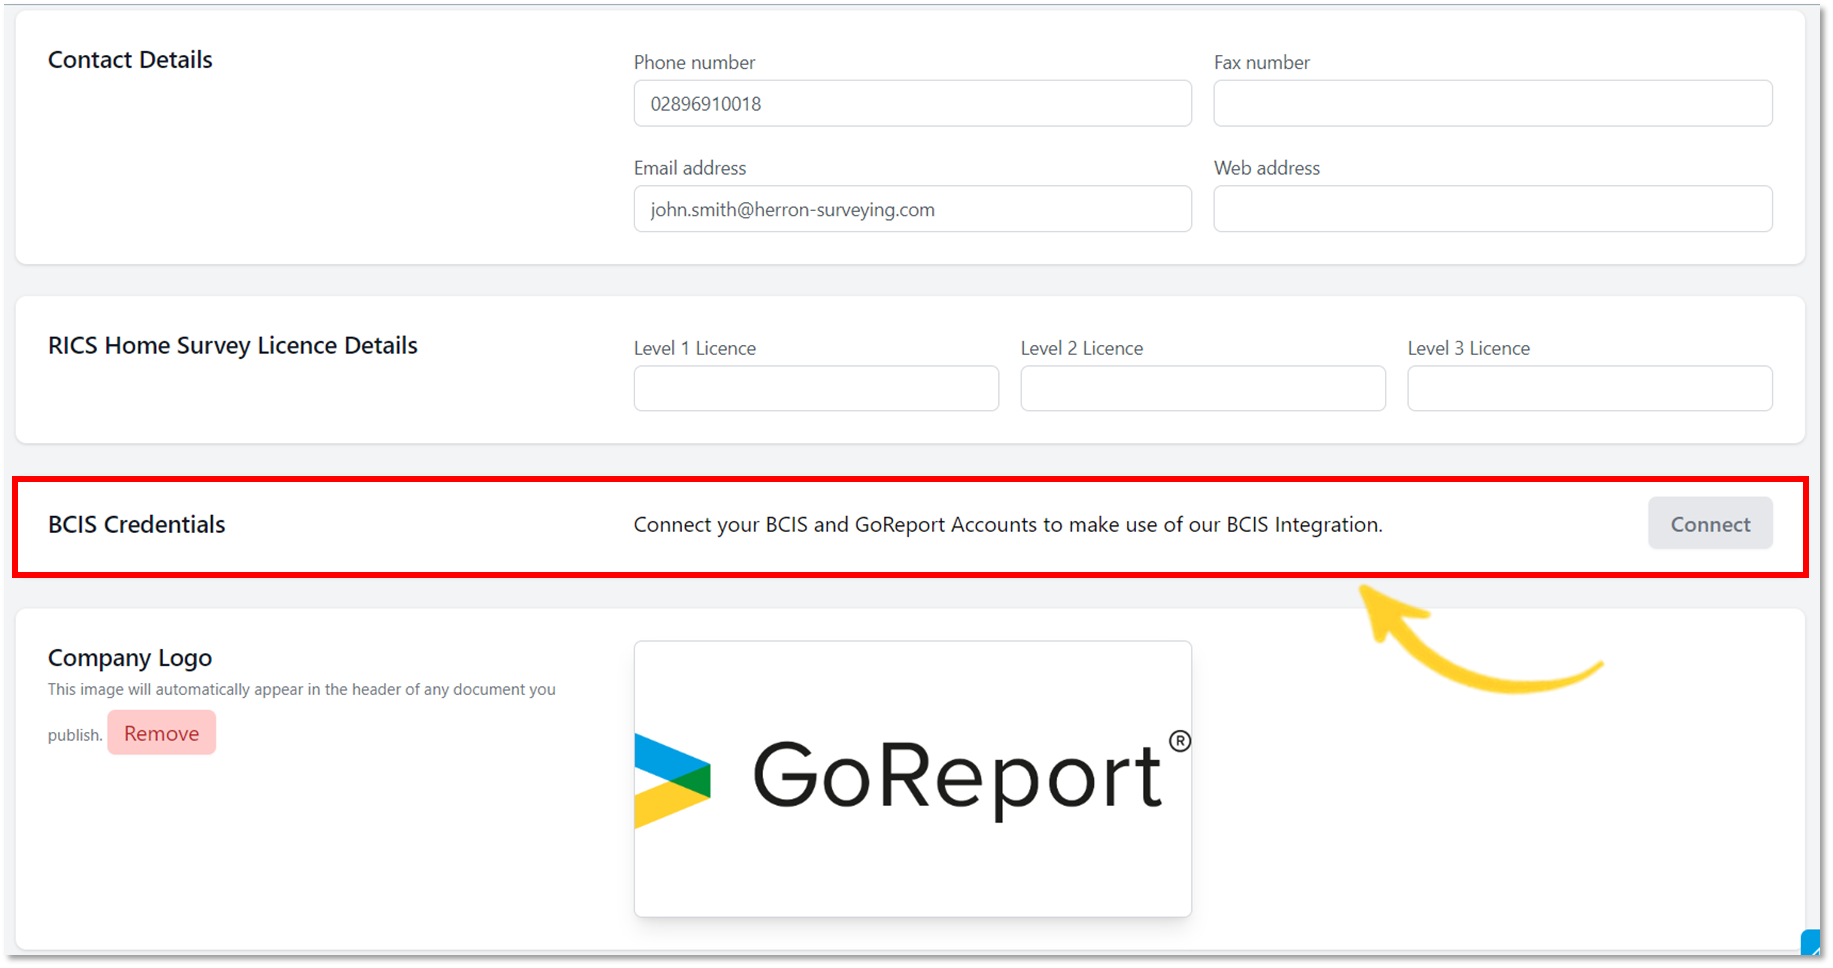Click the logo header description text
Image resolution: width=1833 pixels, height=968 pixels.
301,711
